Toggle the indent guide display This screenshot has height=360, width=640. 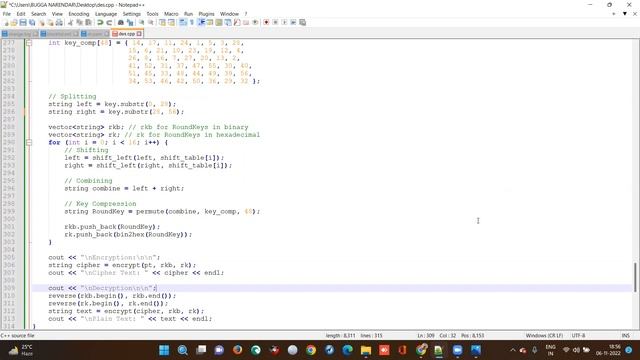click(201, 22)
